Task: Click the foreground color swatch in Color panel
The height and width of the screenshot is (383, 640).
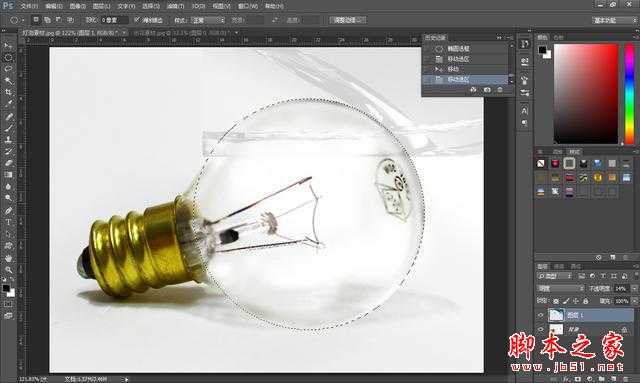Action: pos(542,50)
